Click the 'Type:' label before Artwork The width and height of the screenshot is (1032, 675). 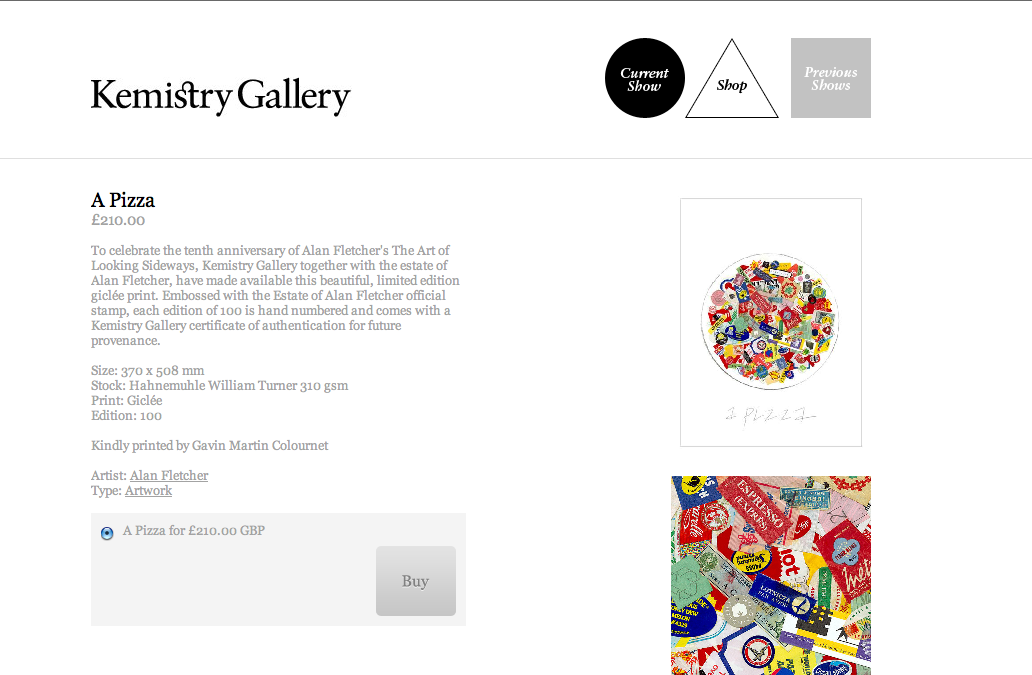click(x=106, y=490)
